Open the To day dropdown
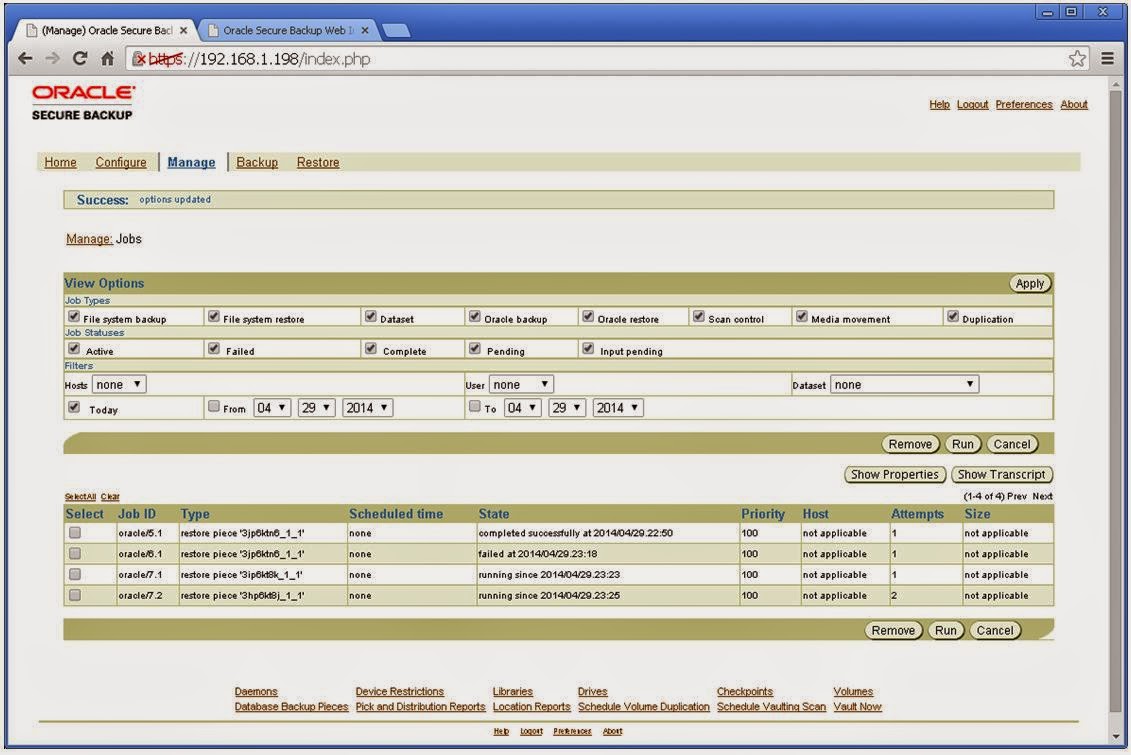This screenshot has width=1131, height=755. point(567,408)
